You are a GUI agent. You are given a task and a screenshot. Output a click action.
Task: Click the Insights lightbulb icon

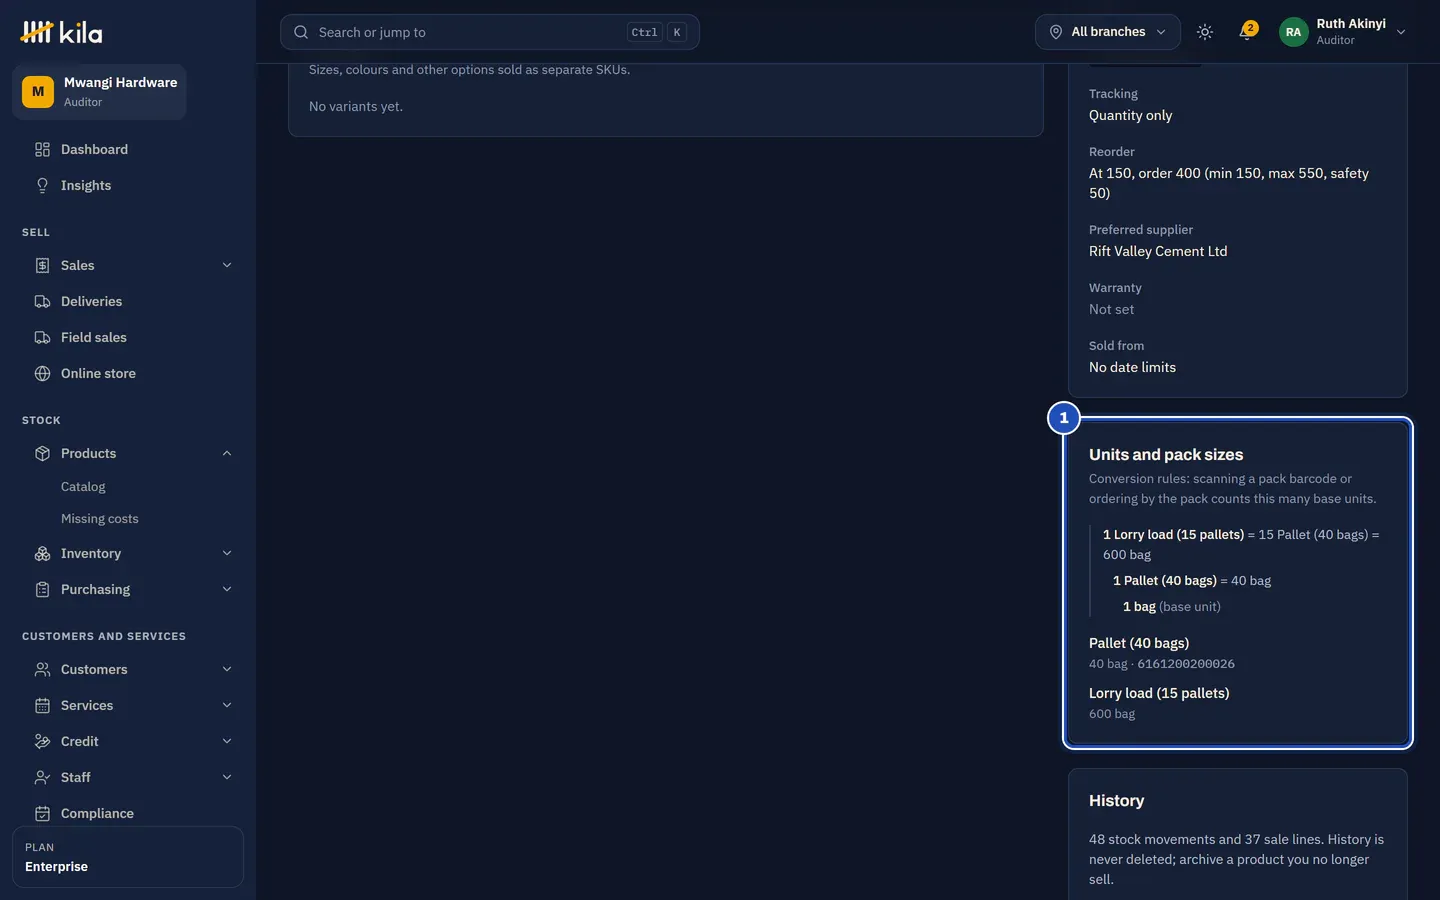tap(42, 185)
